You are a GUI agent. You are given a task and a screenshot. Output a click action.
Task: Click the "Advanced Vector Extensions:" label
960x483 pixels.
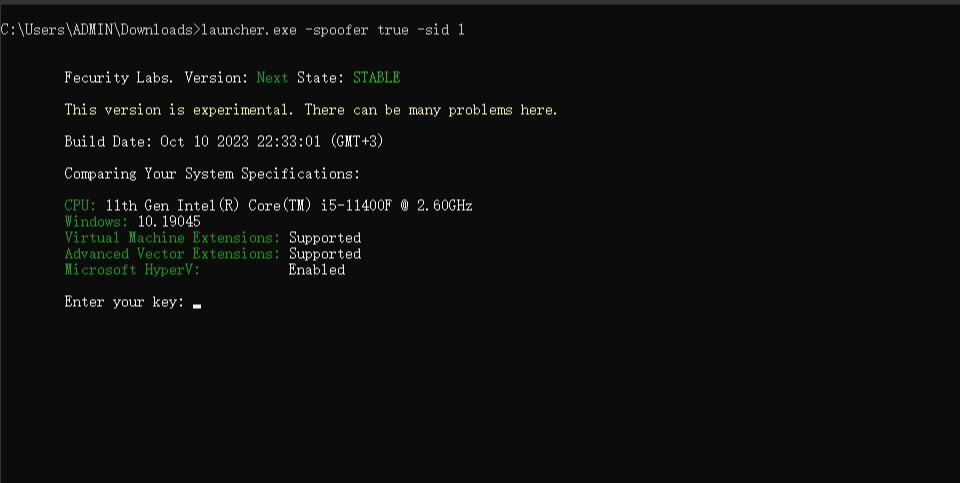172,254
